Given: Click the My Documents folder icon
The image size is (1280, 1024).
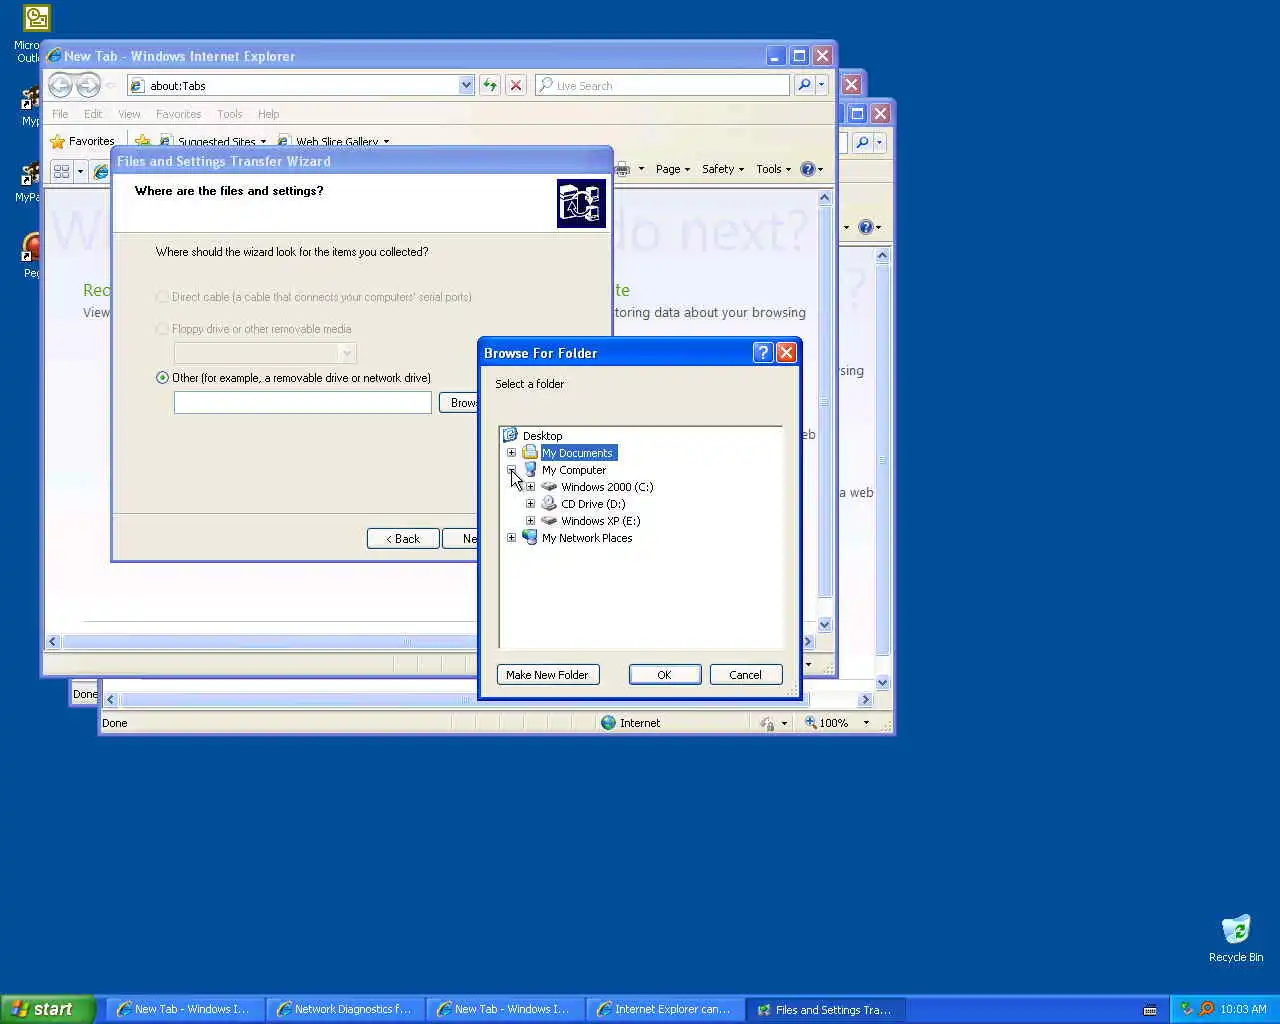Looking at the screenshot, I should coord(530,452).
